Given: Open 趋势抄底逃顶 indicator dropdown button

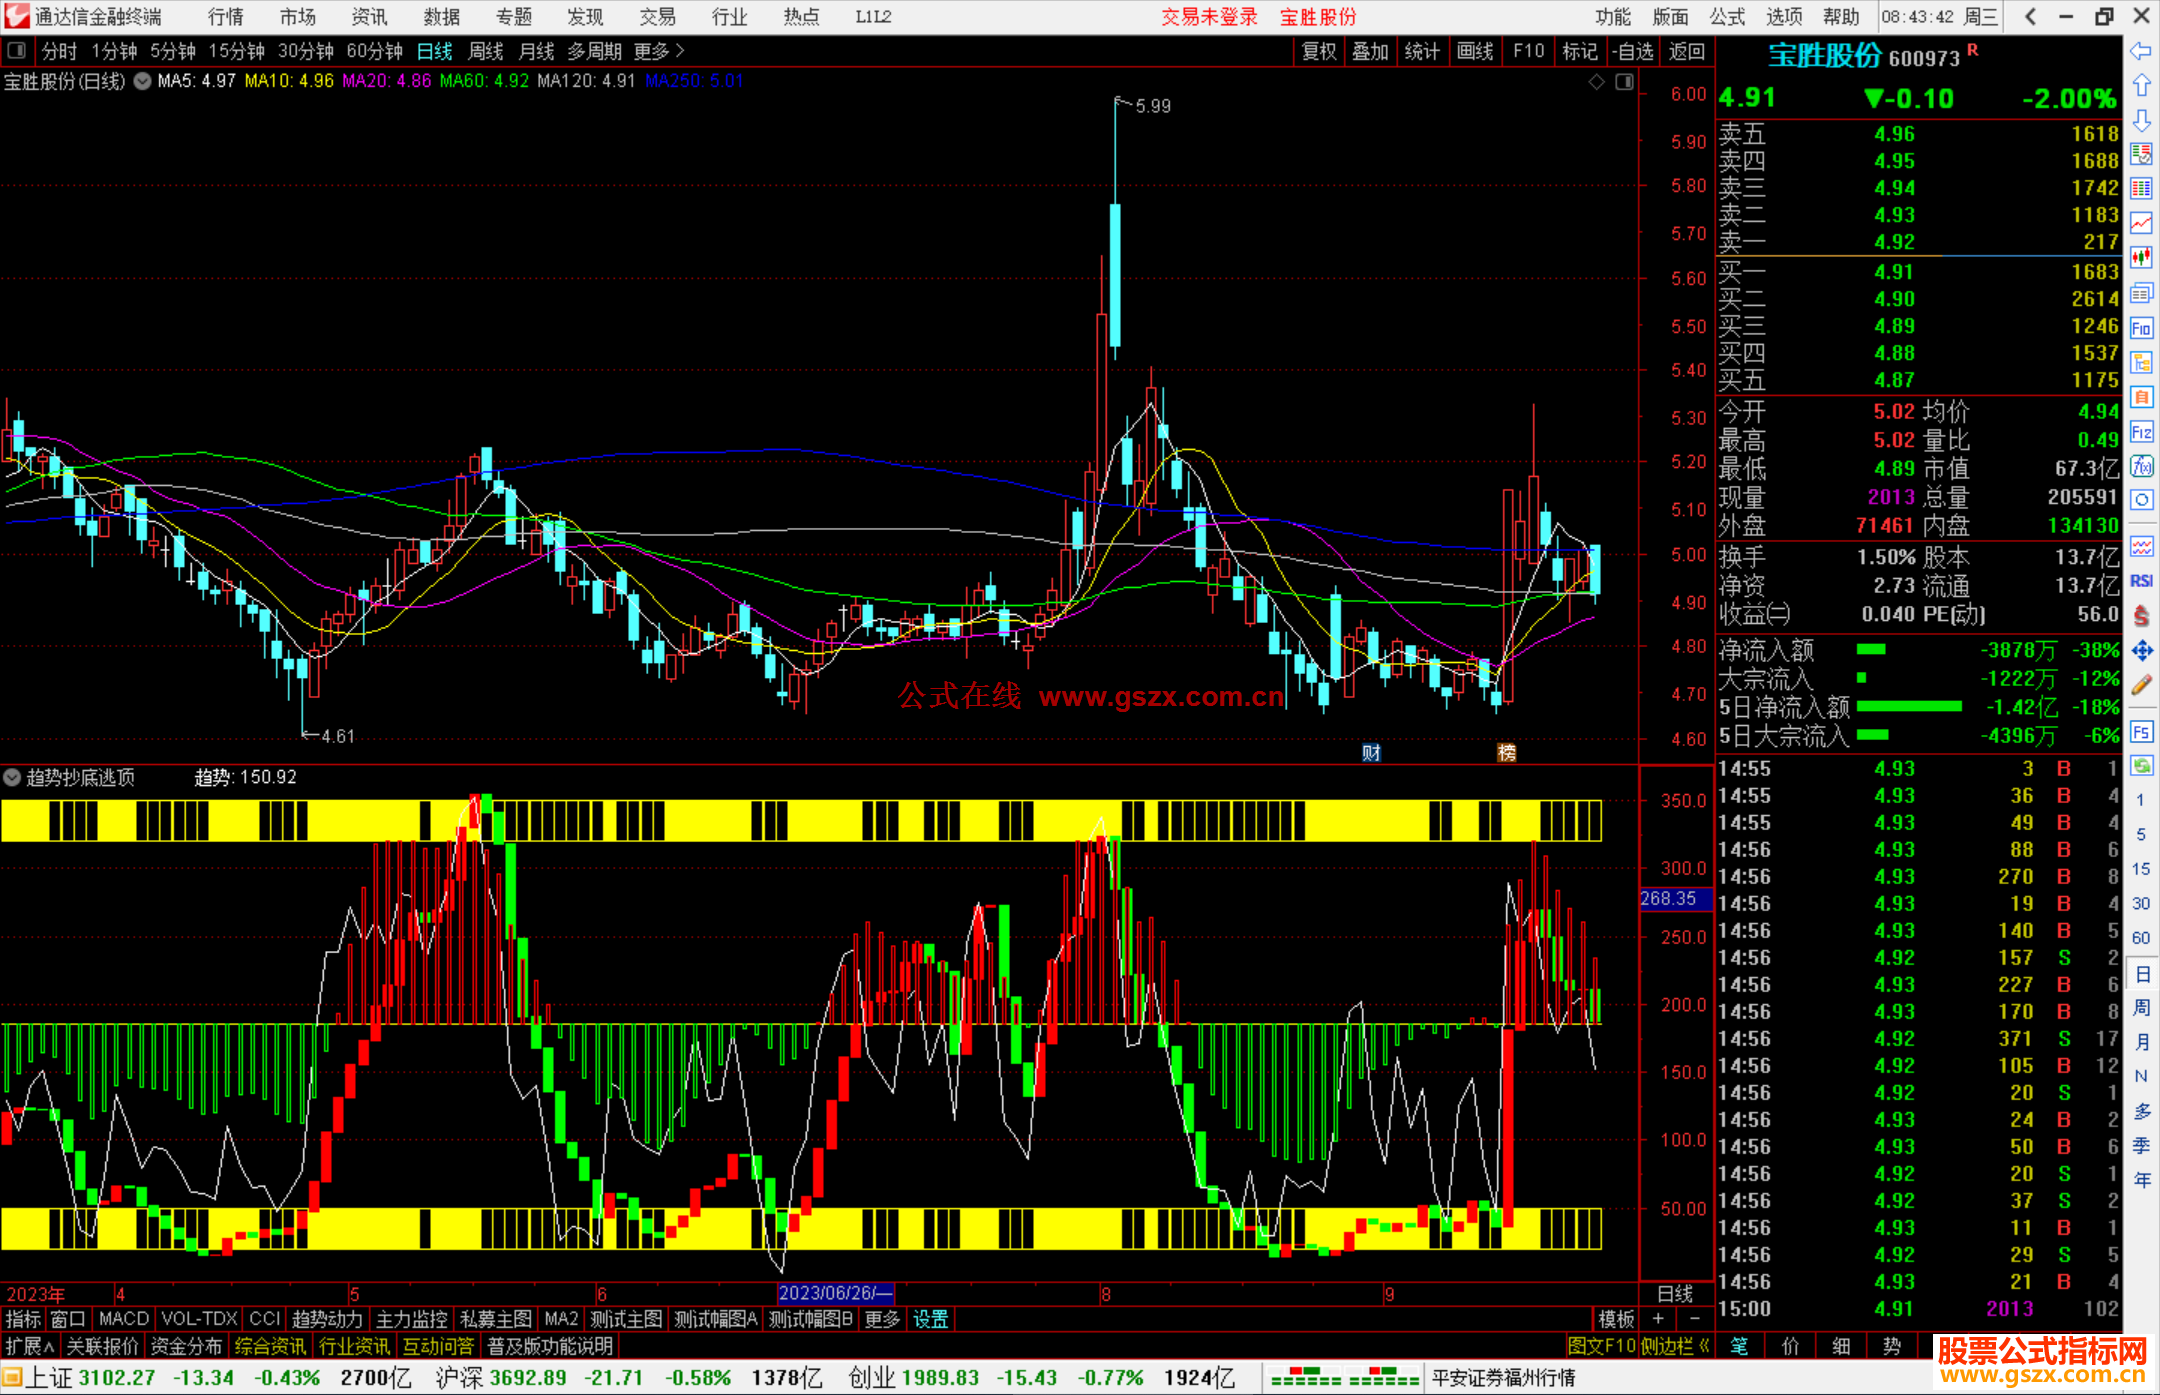Looking at the screenshot, I should [12, 777].
